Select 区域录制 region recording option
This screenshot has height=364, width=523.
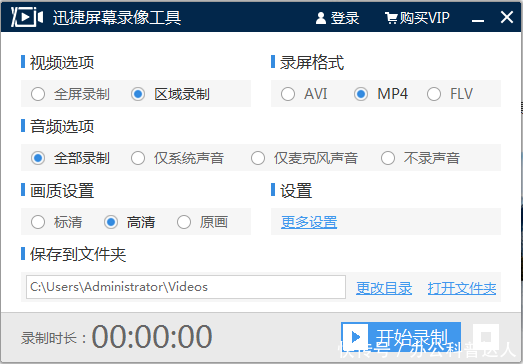coord(170,94)
